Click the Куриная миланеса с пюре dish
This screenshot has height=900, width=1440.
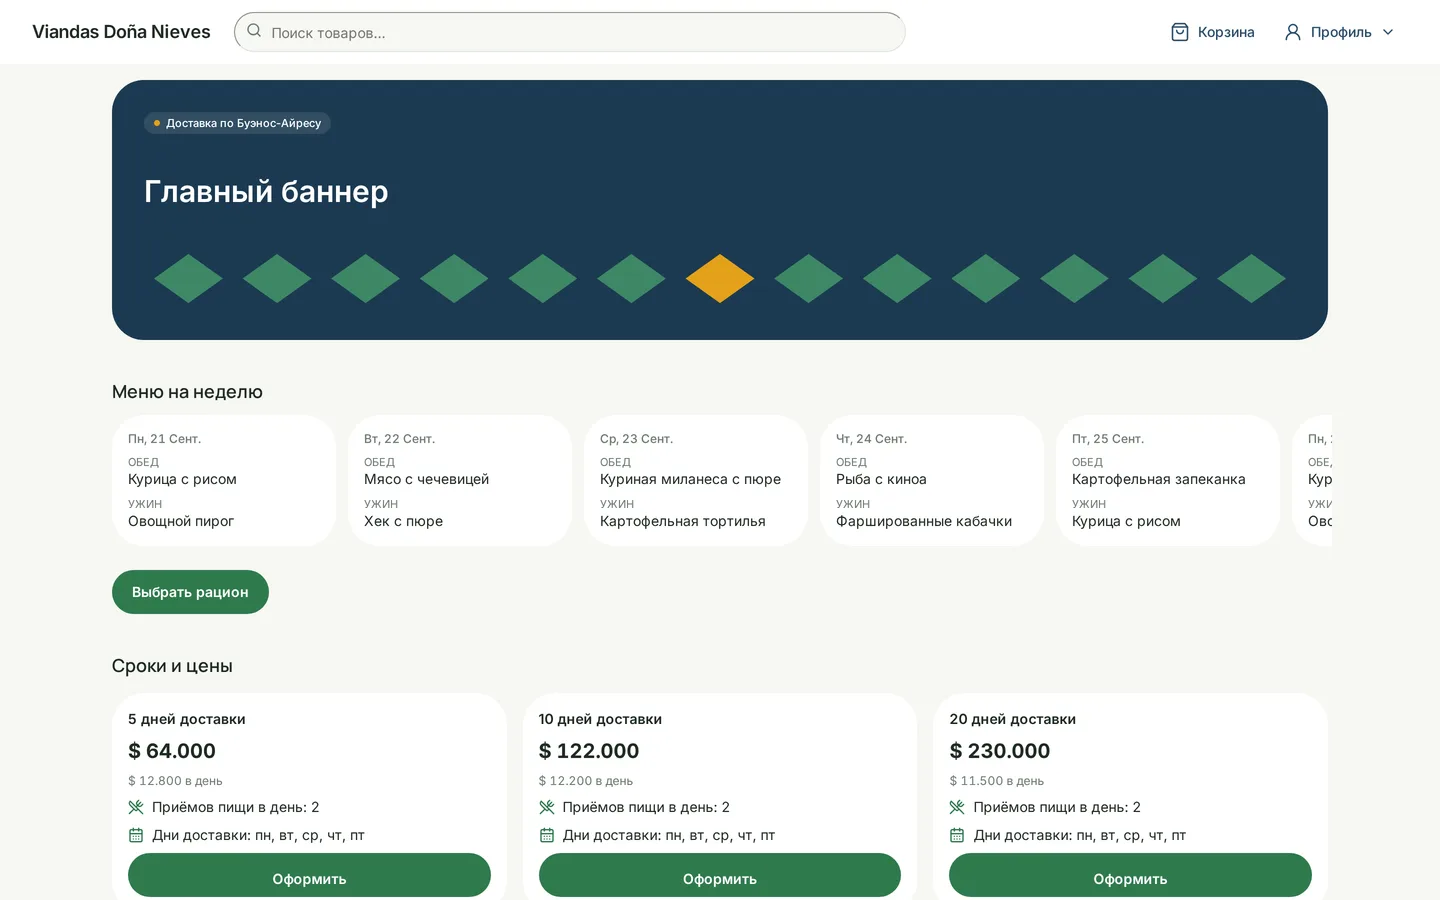[690, 479]
